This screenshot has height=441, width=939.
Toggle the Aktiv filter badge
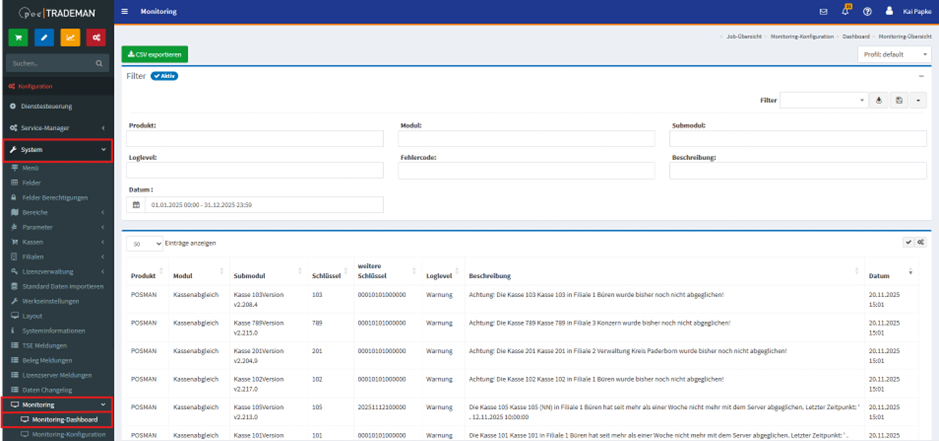tap(164, 76)
